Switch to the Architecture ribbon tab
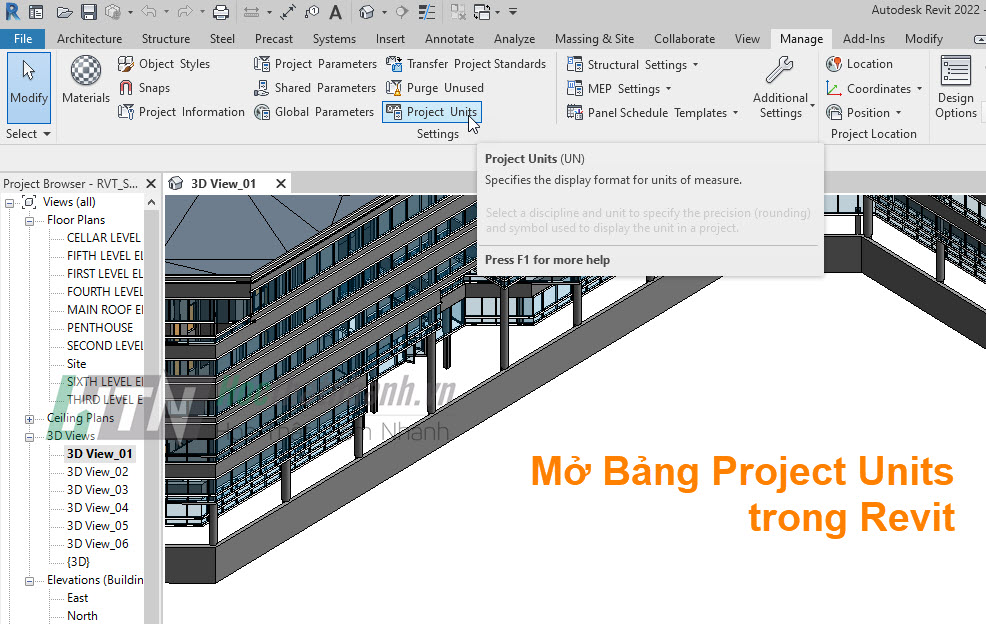 tap(89, 38)
